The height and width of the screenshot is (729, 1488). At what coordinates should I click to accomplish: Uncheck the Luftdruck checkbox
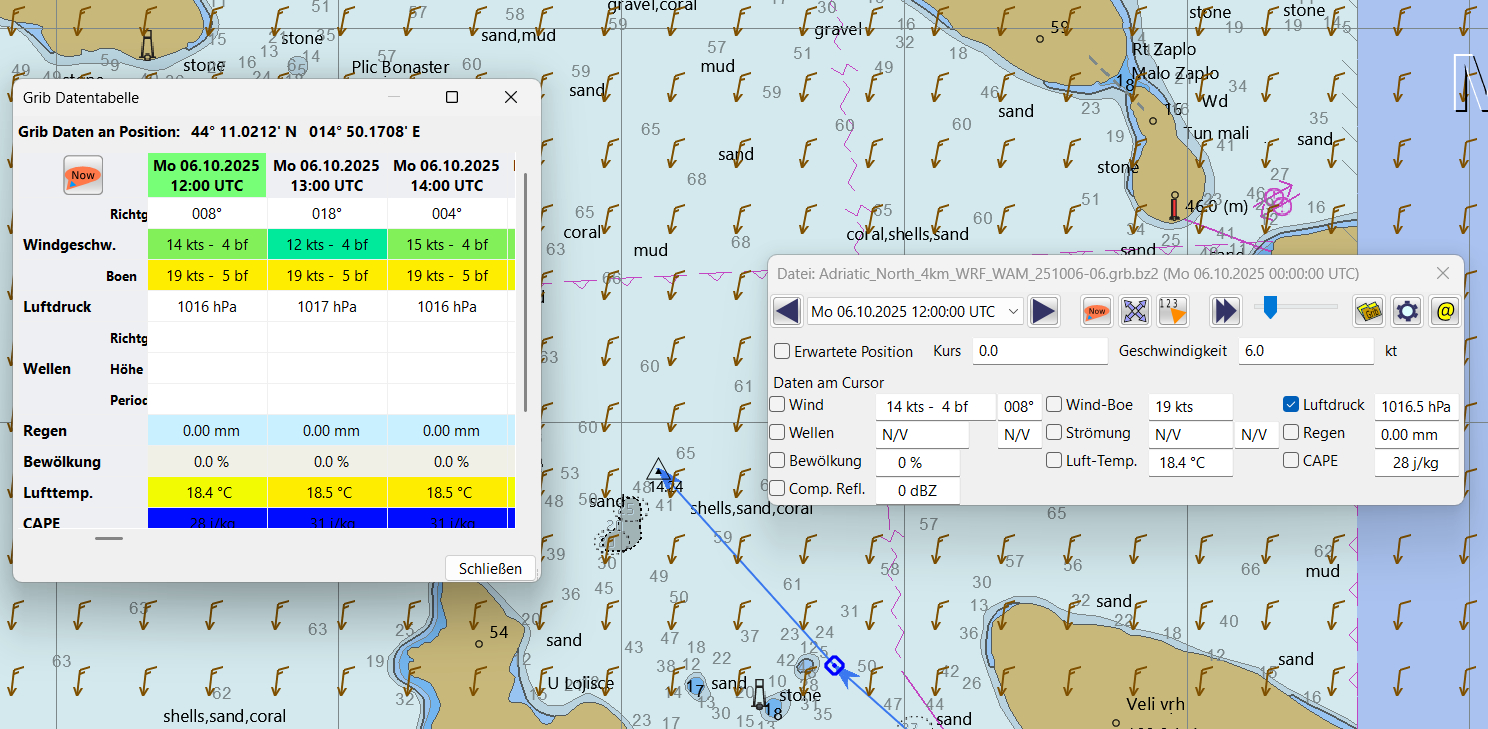(x=1291, y=405)
